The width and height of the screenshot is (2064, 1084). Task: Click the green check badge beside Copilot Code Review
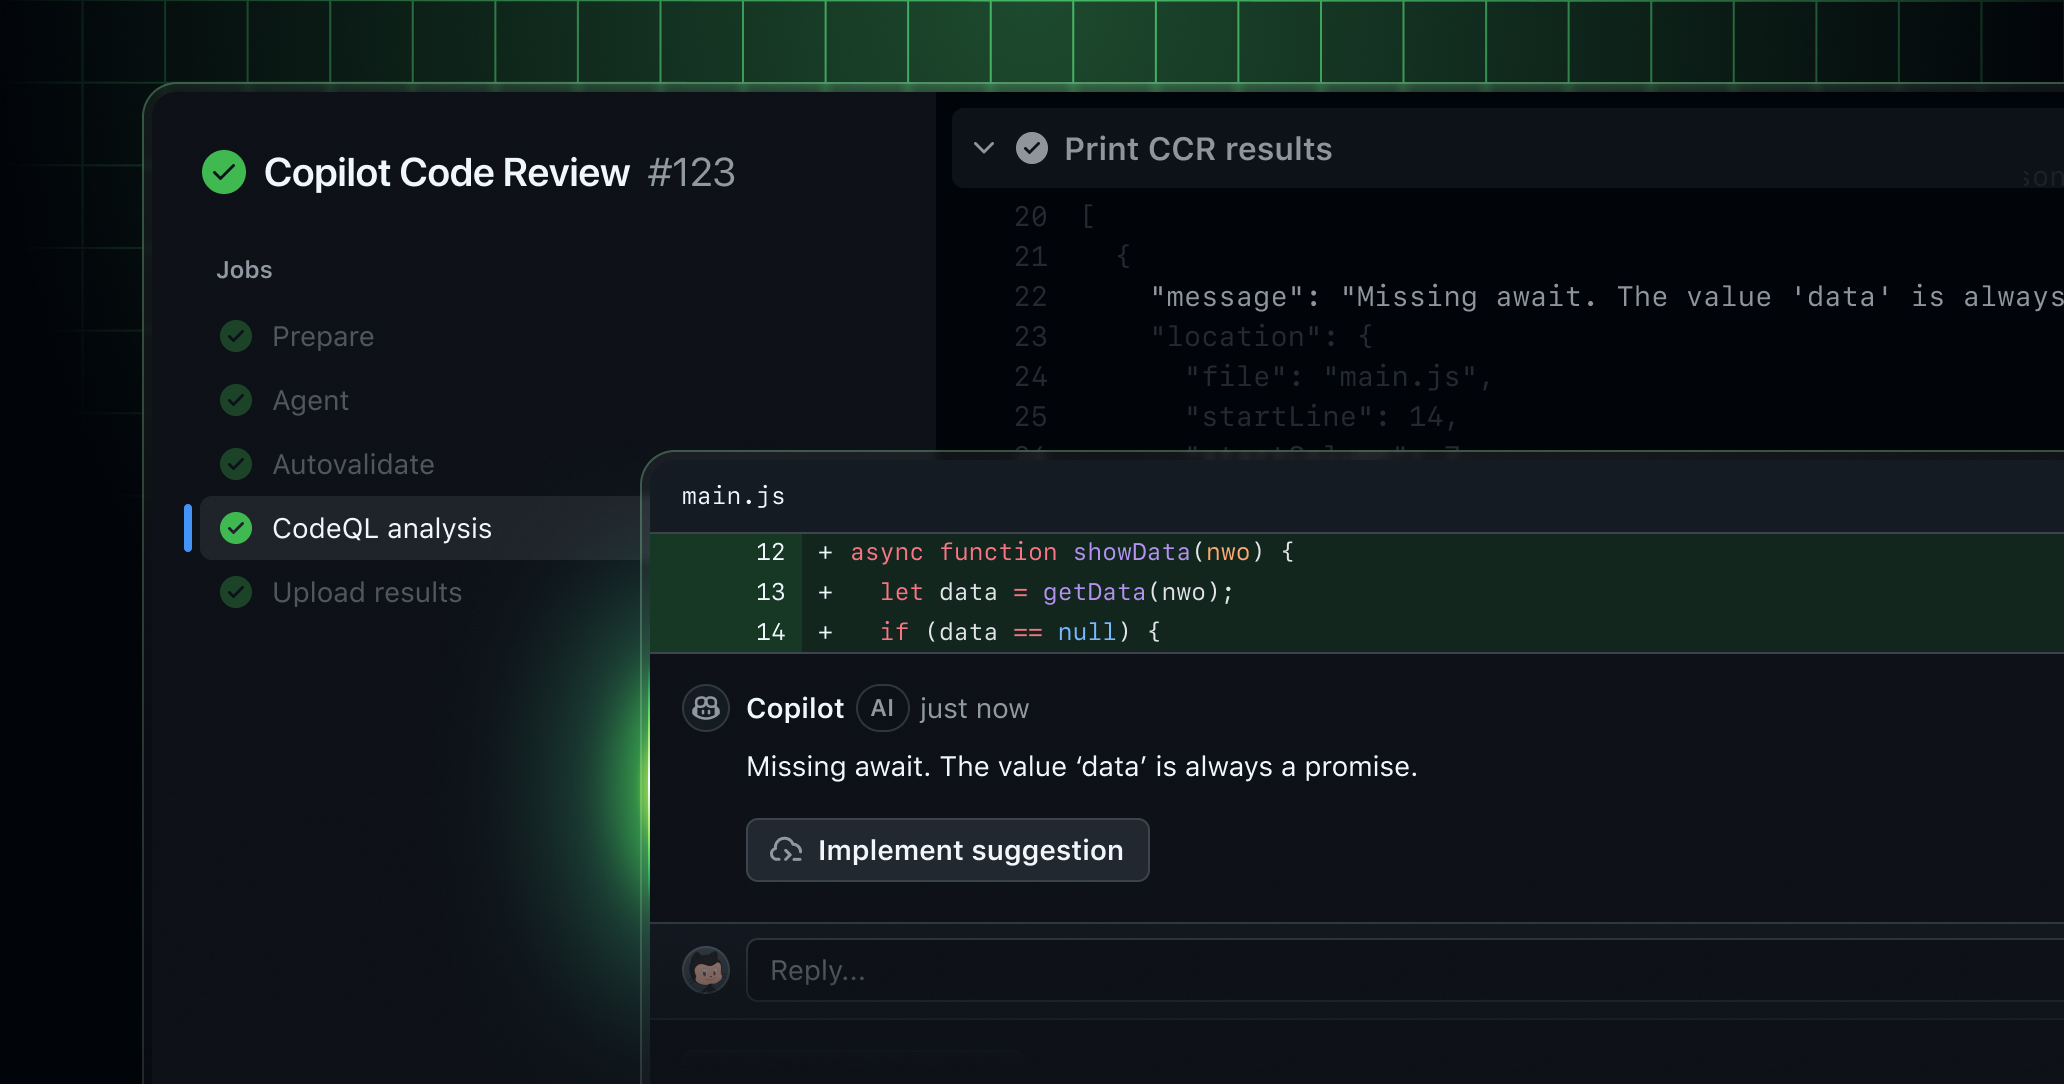point(224,172)
